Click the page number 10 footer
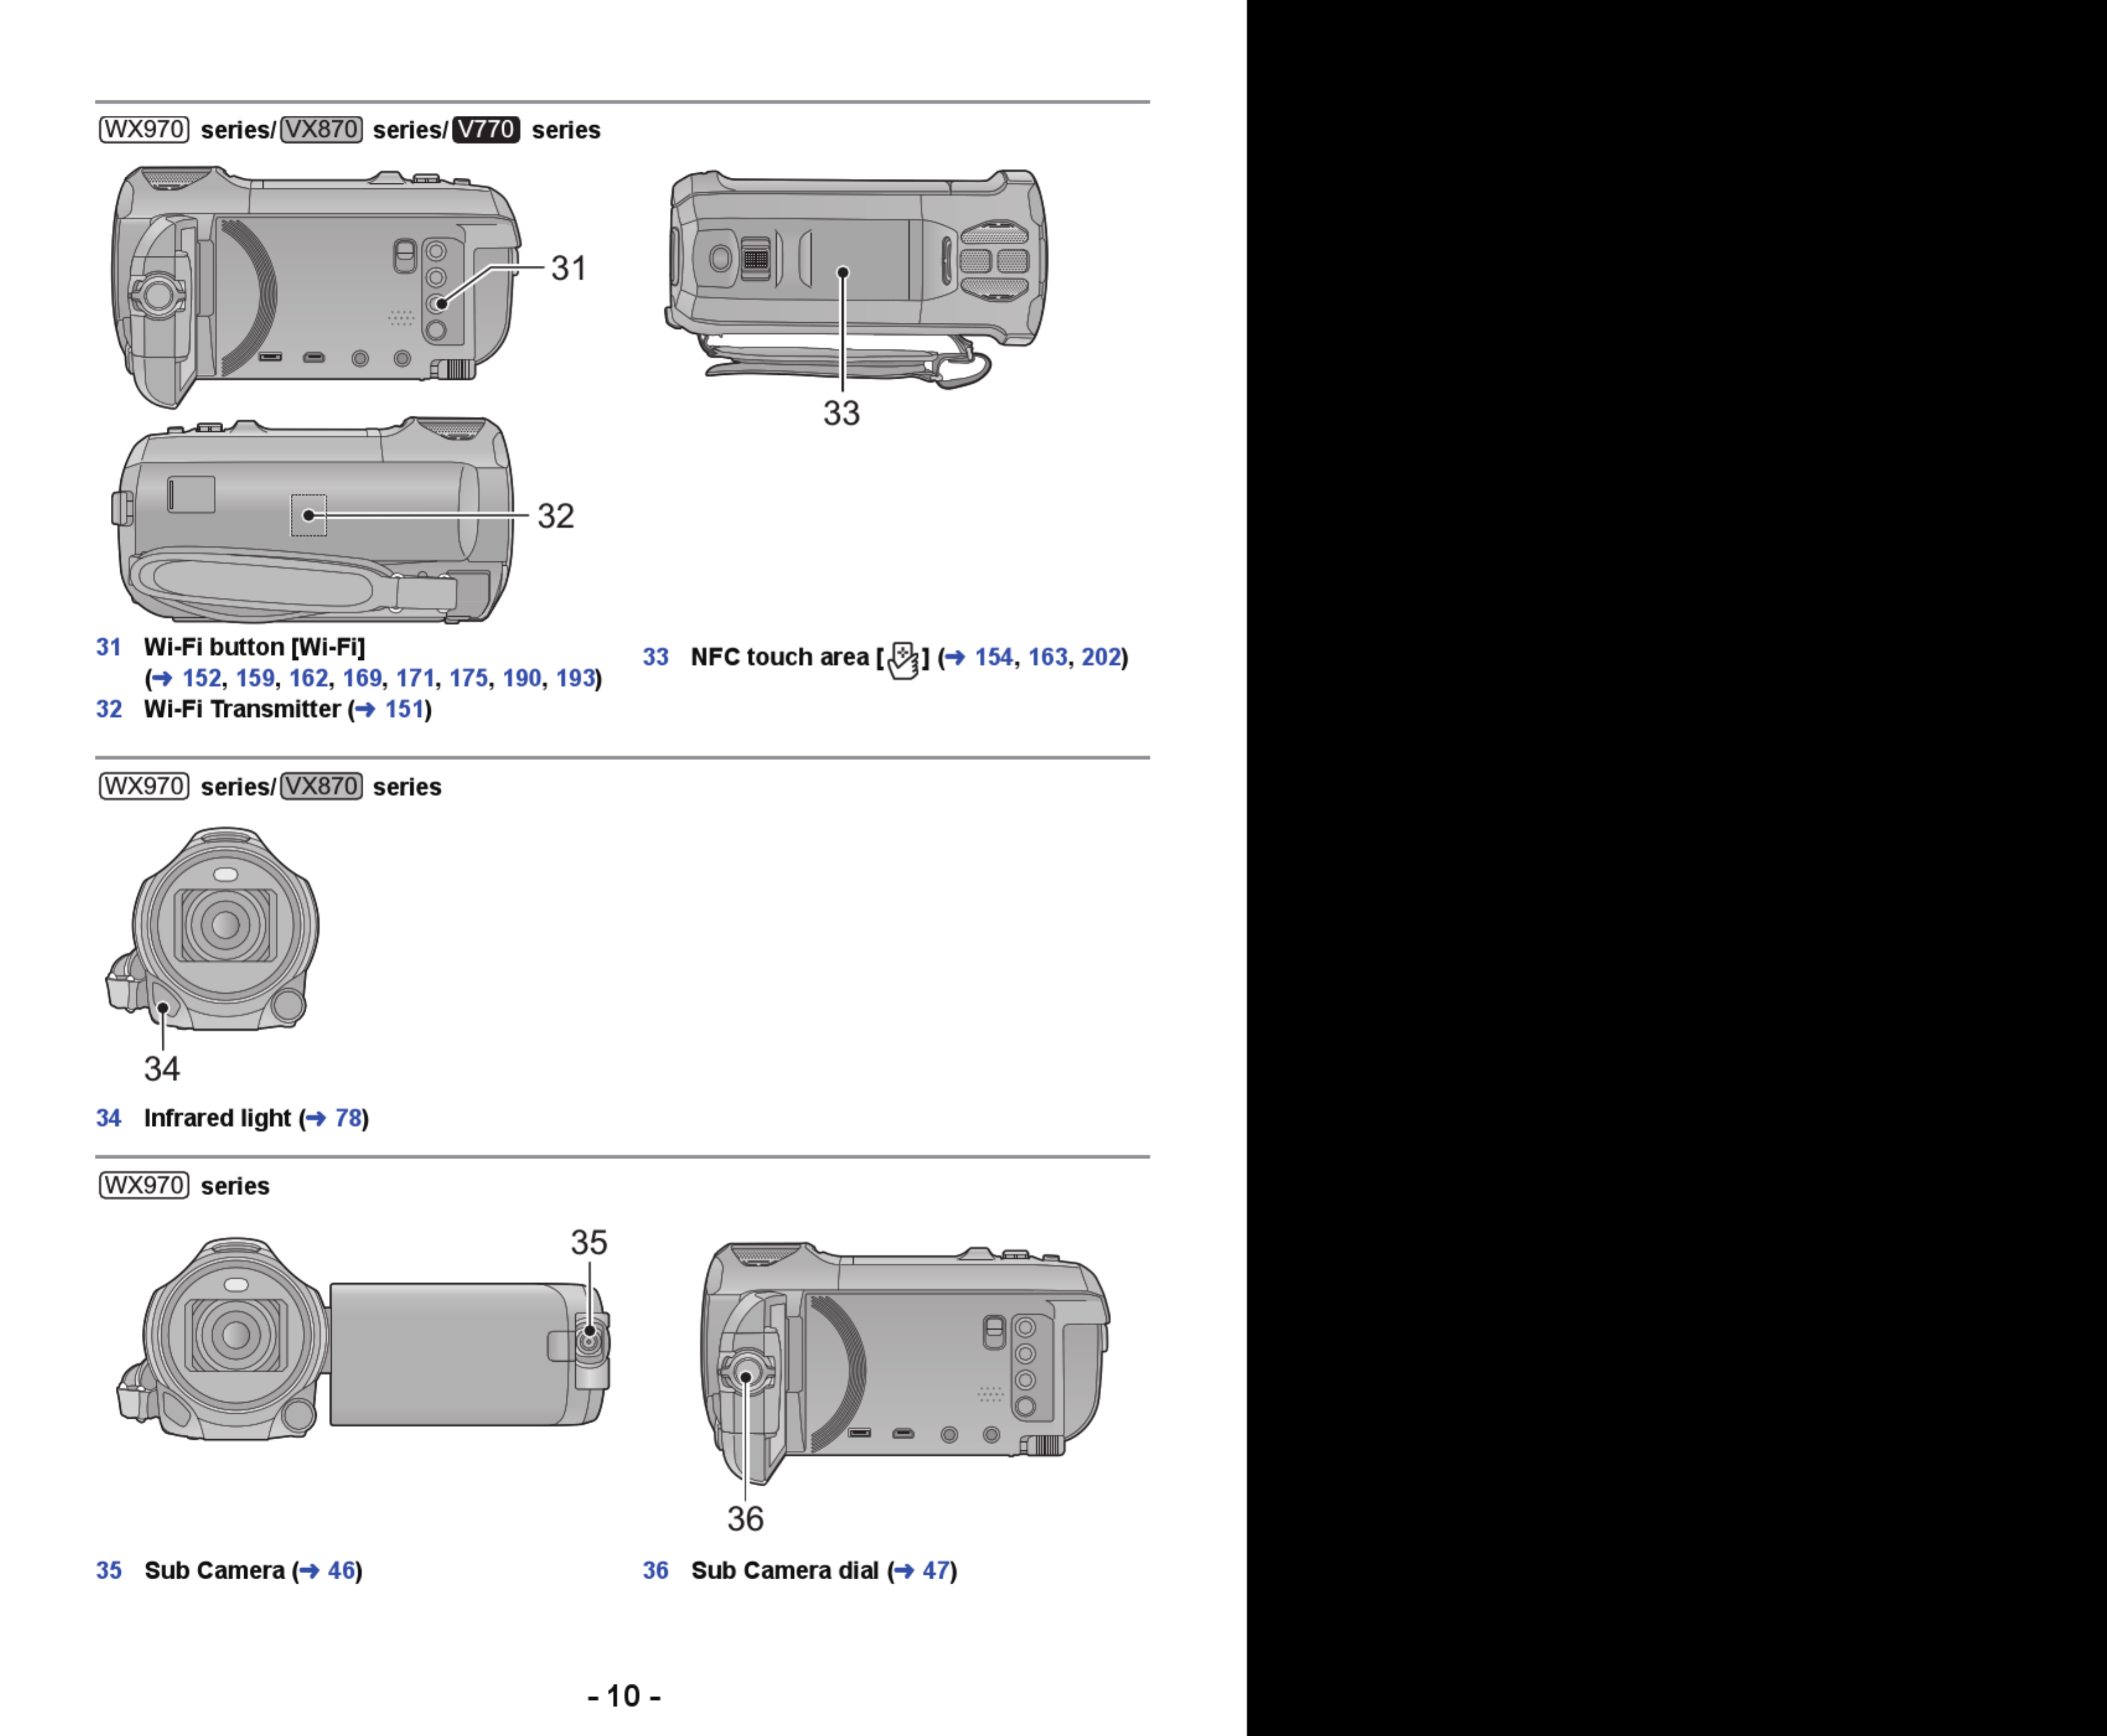The height and width of the screenshot is (1736, 2107). click(624, 1696)
